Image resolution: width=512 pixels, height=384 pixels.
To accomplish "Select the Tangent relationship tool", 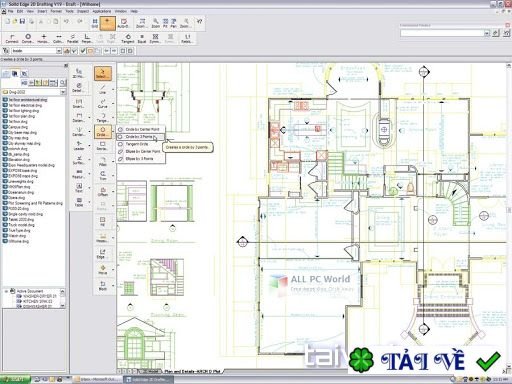I will click(128, 38).
